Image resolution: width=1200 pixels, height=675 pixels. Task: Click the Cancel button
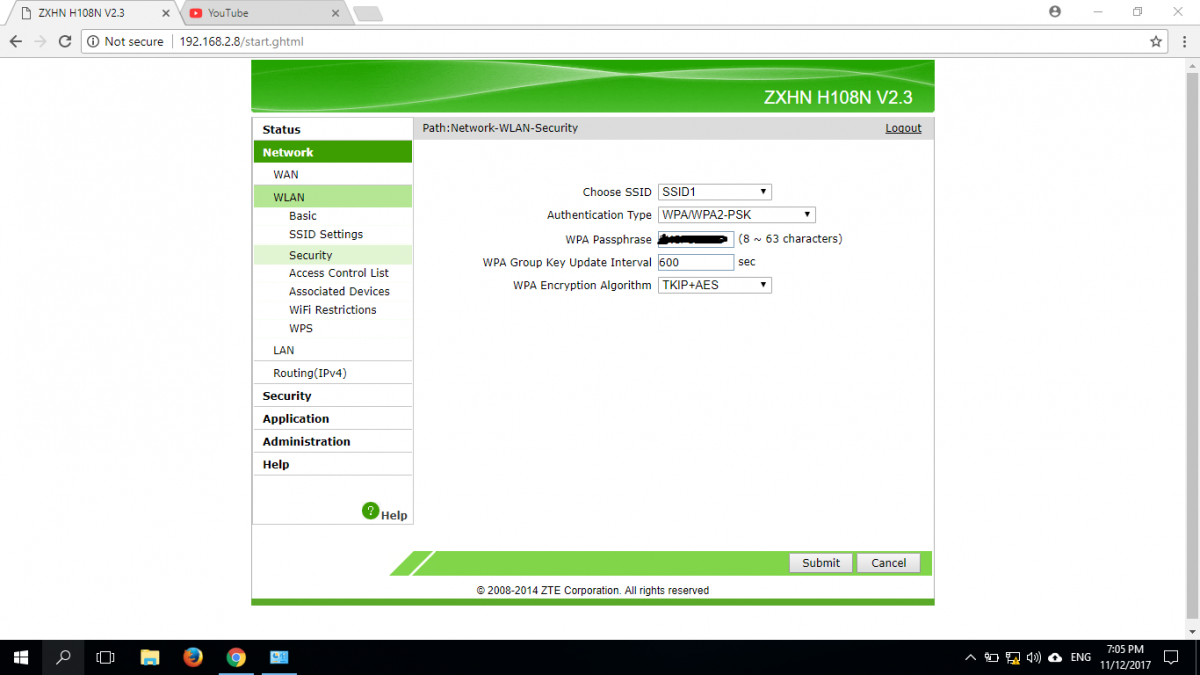(x=888, y=563)
